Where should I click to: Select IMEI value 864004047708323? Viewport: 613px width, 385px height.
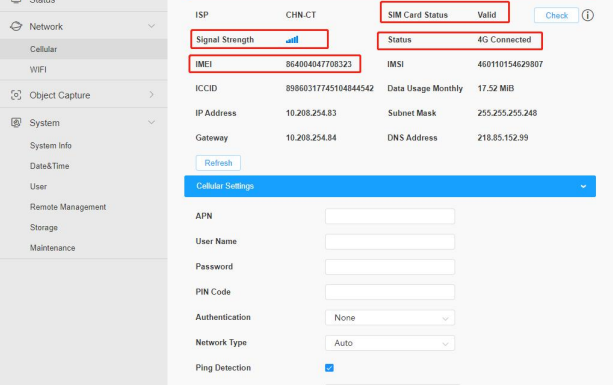click(319, 64)
